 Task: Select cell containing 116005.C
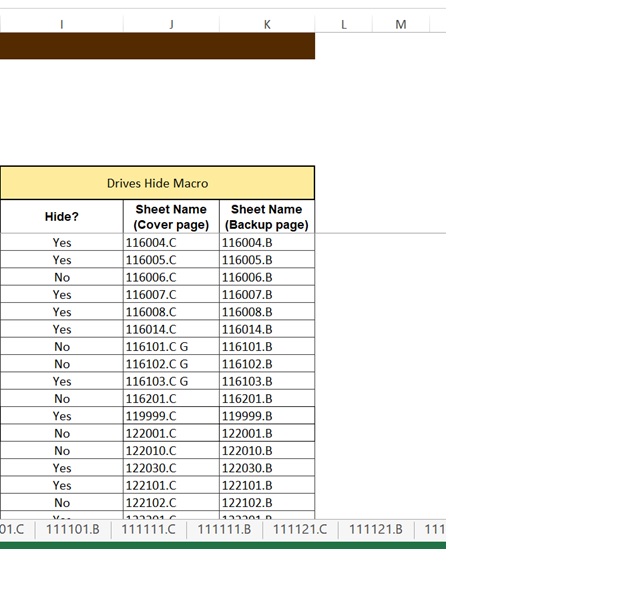click(171, 260)
